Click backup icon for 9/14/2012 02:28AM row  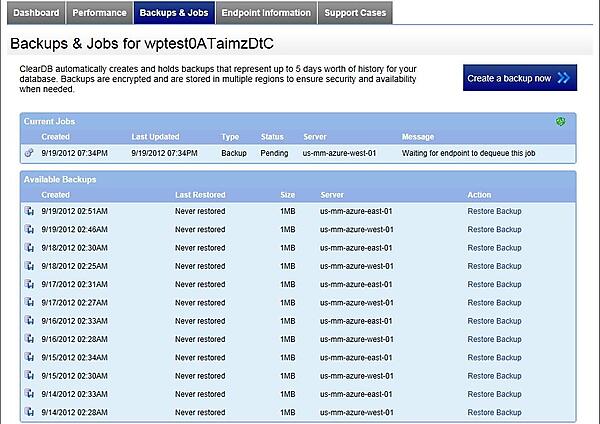[29, 412]
